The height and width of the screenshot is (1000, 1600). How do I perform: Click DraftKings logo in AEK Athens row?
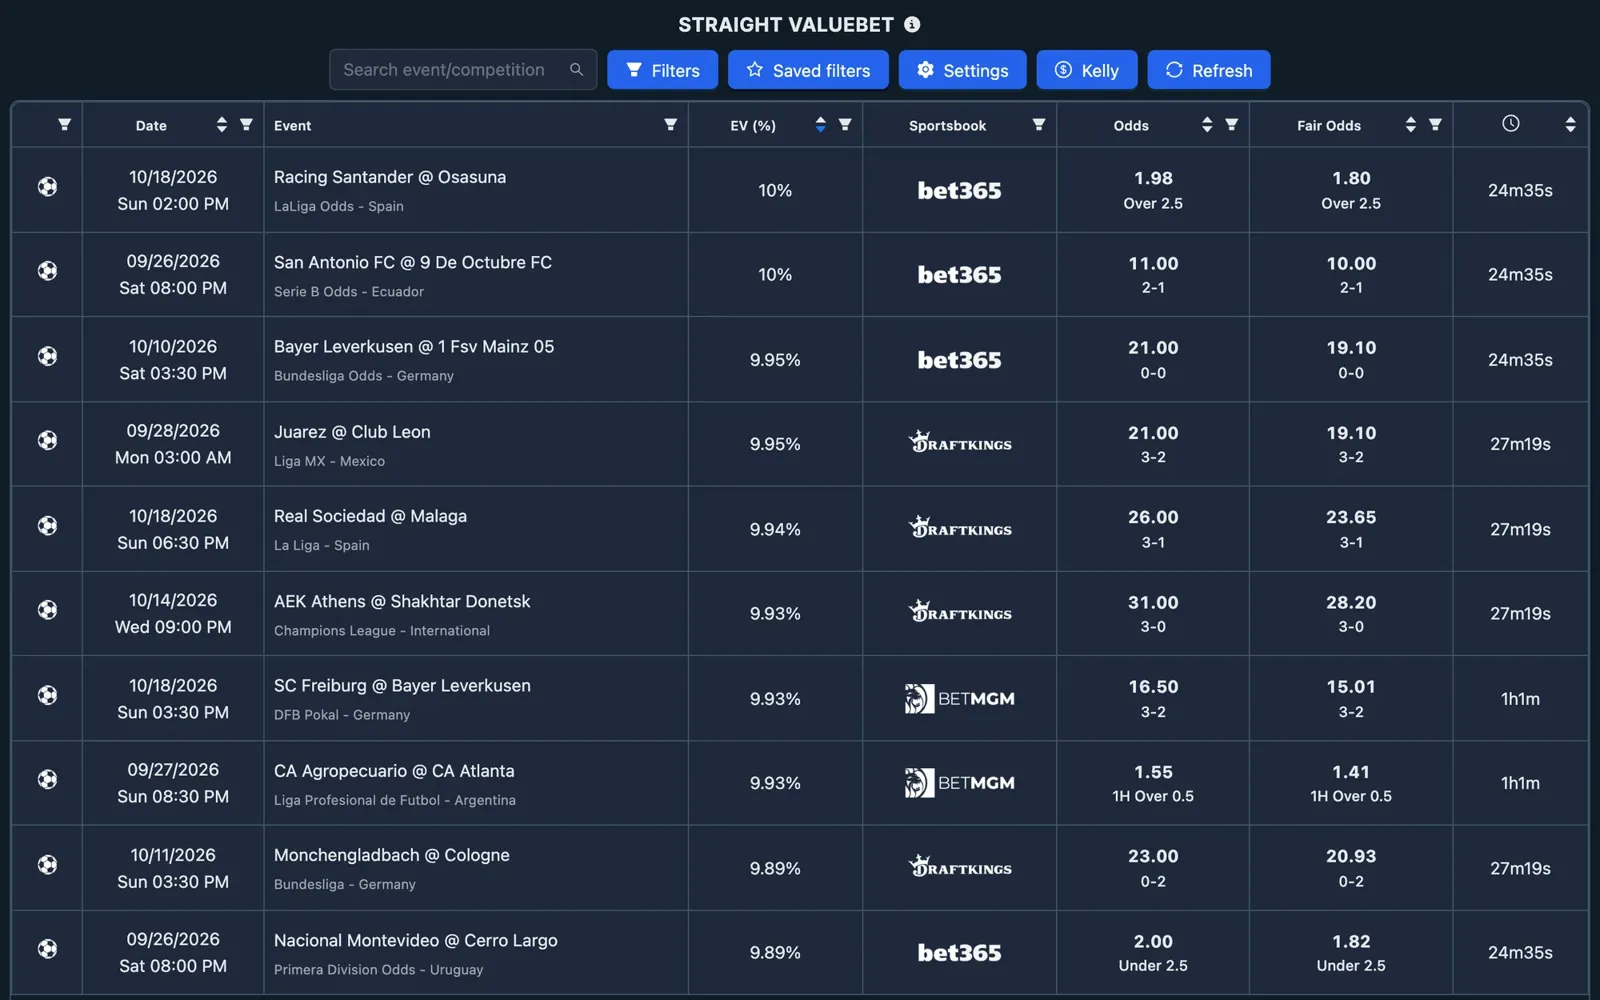tap(959, 611)
